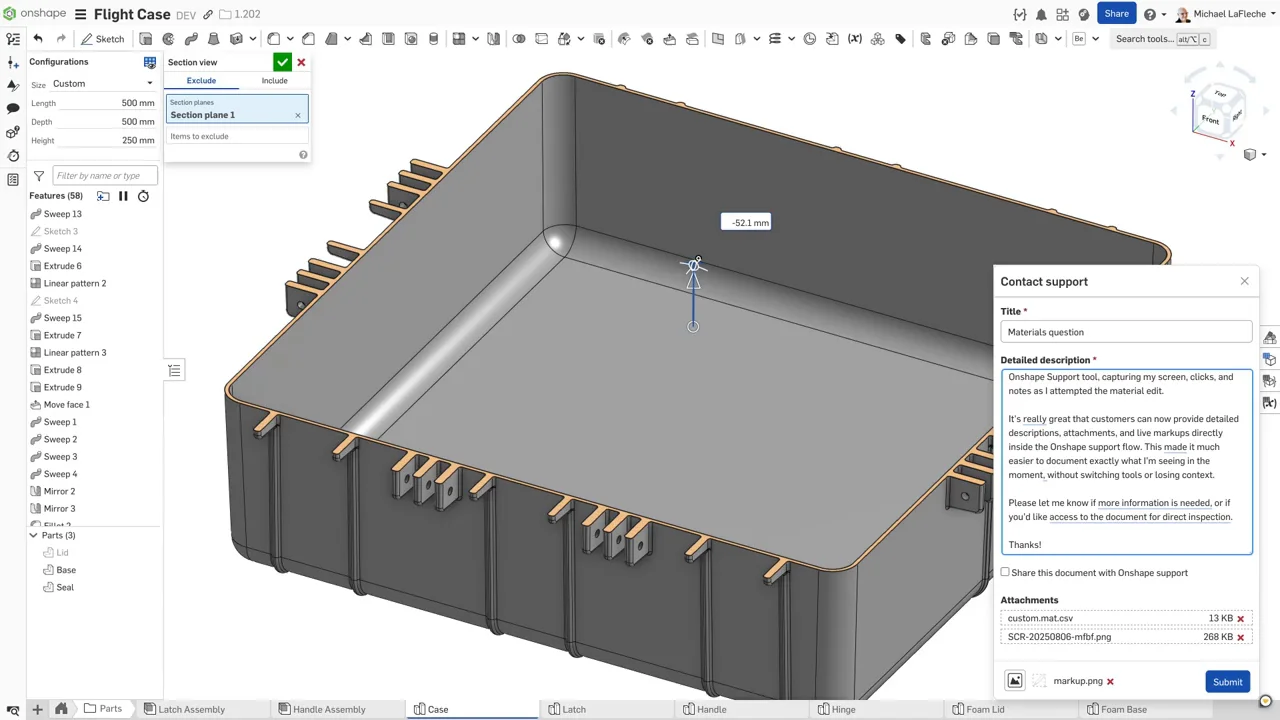Open the Variable (x) tool

854,39
